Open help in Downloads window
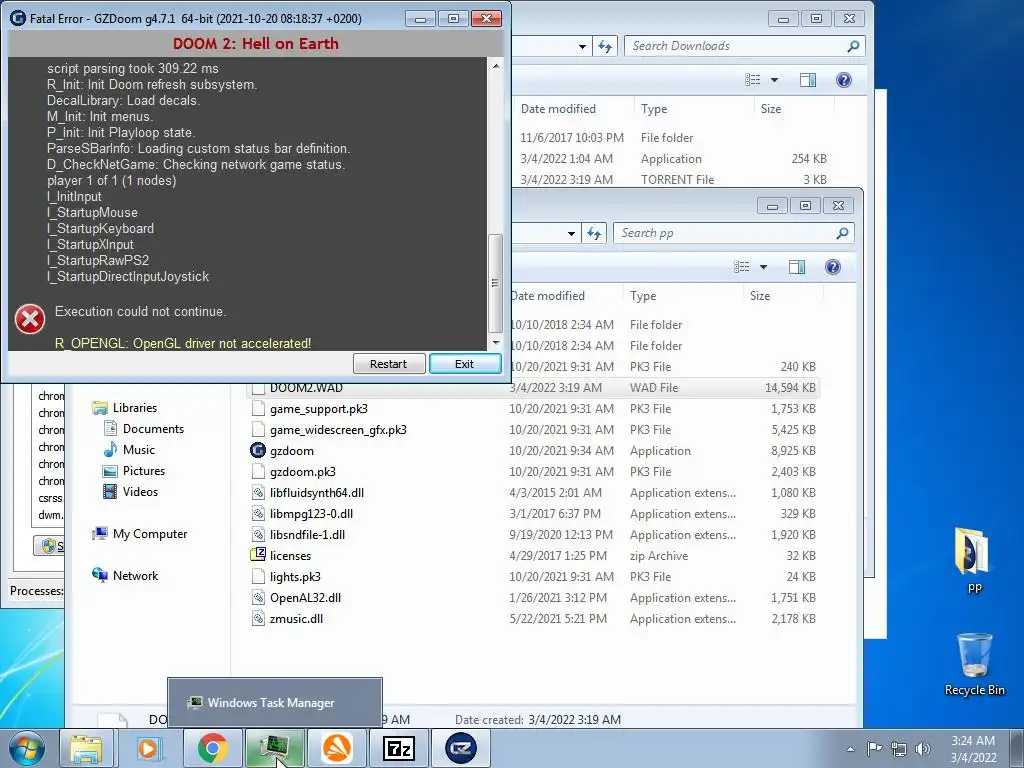Screen dimensions: 1024x768 844,80
